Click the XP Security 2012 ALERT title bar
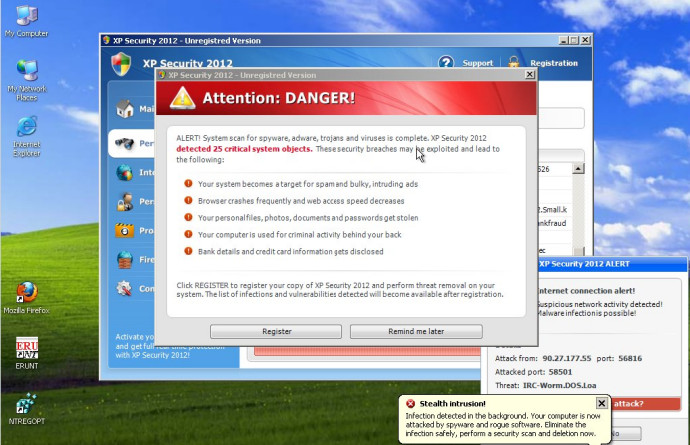This screenshot has width=690, height=445. click(x=612, y=264)
